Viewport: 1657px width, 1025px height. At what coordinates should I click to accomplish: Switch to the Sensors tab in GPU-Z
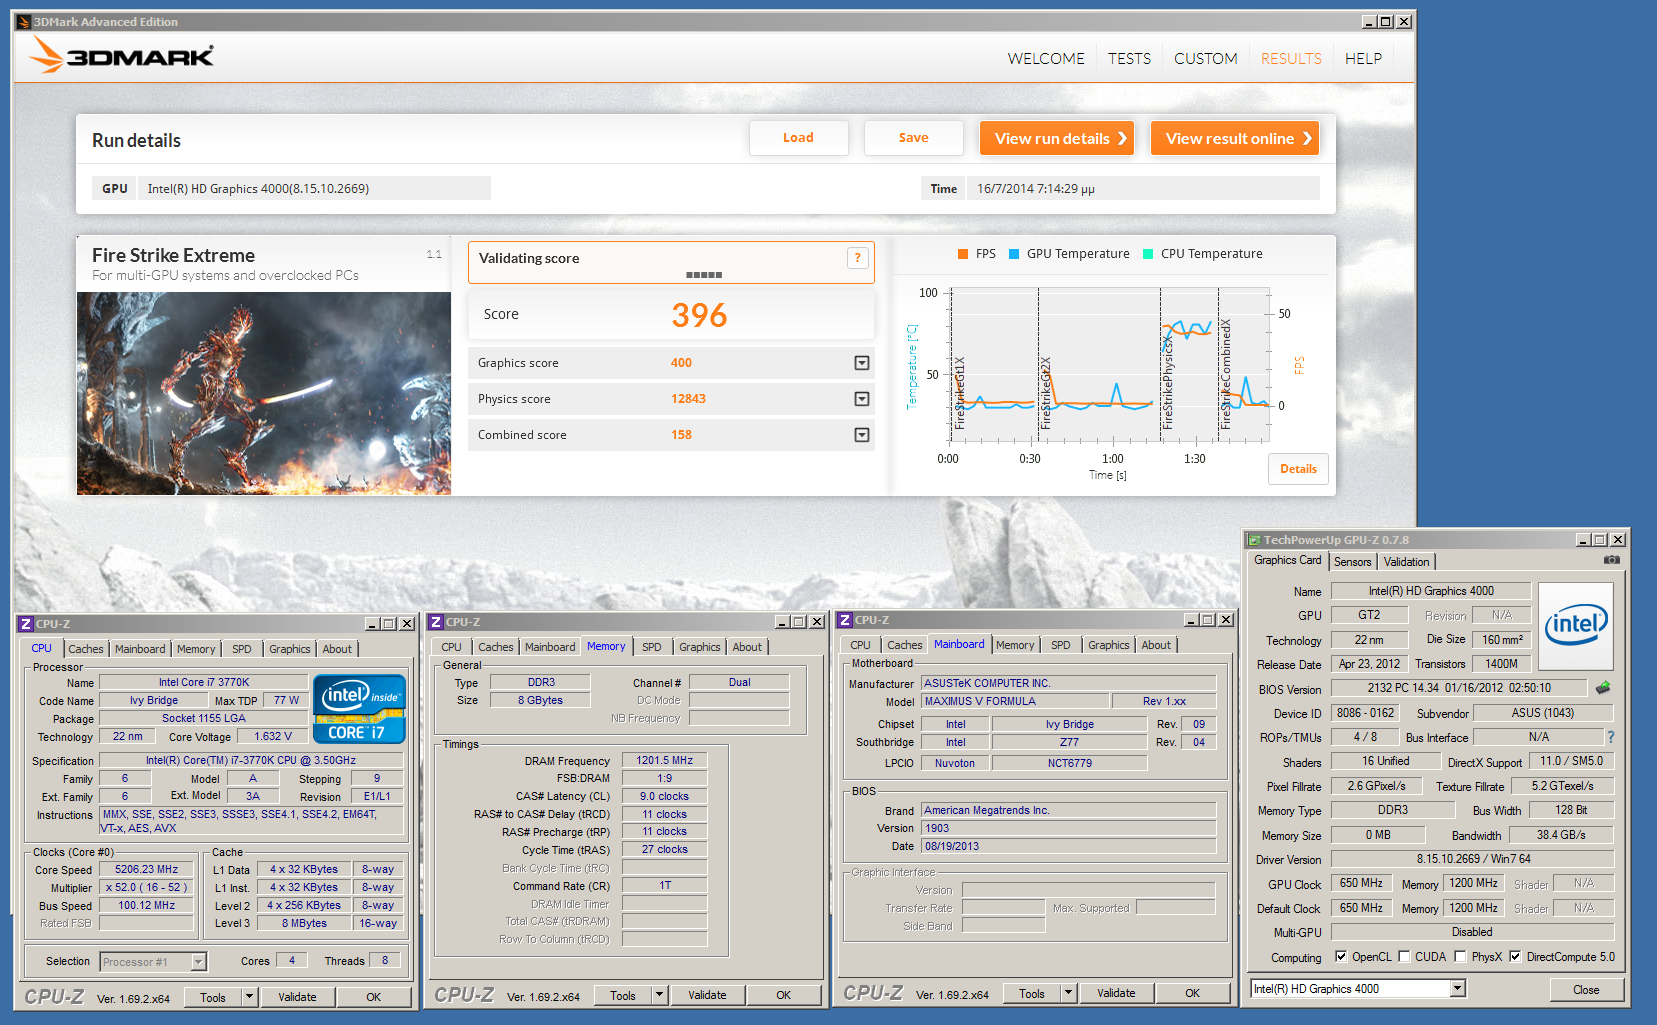pos(1352,562)
